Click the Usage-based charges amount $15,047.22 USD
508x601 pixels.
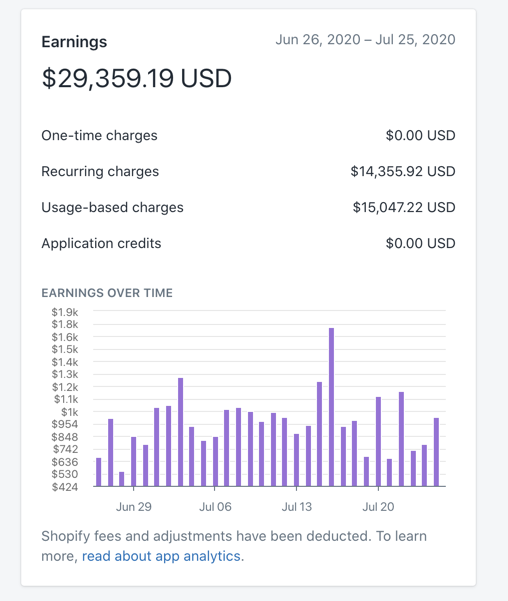click(404, 207)
